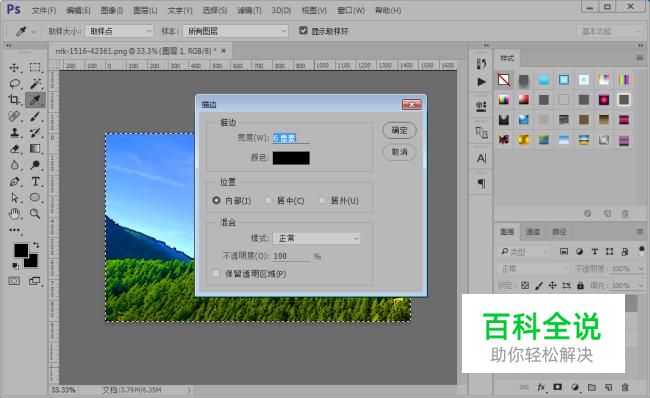Select the Zoom tool

35,214
